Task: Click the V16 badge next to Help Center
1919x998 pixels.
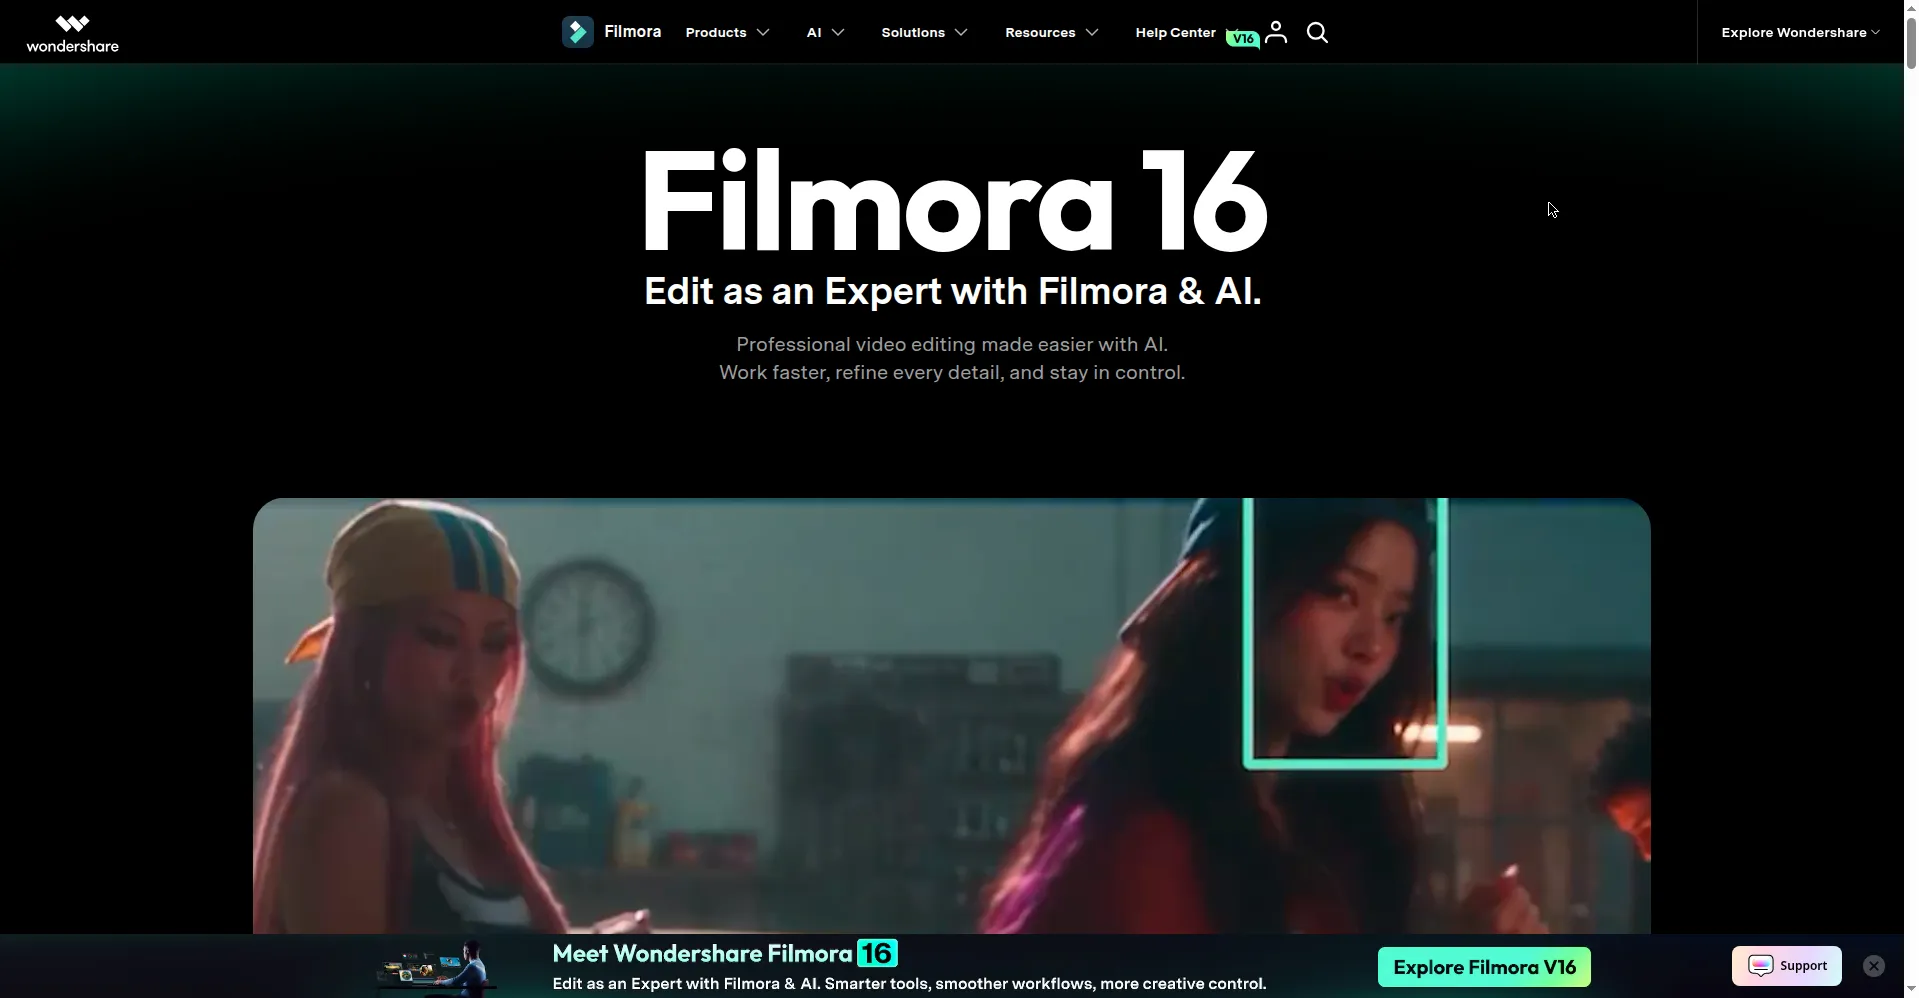Action: tap(1243, 39)
